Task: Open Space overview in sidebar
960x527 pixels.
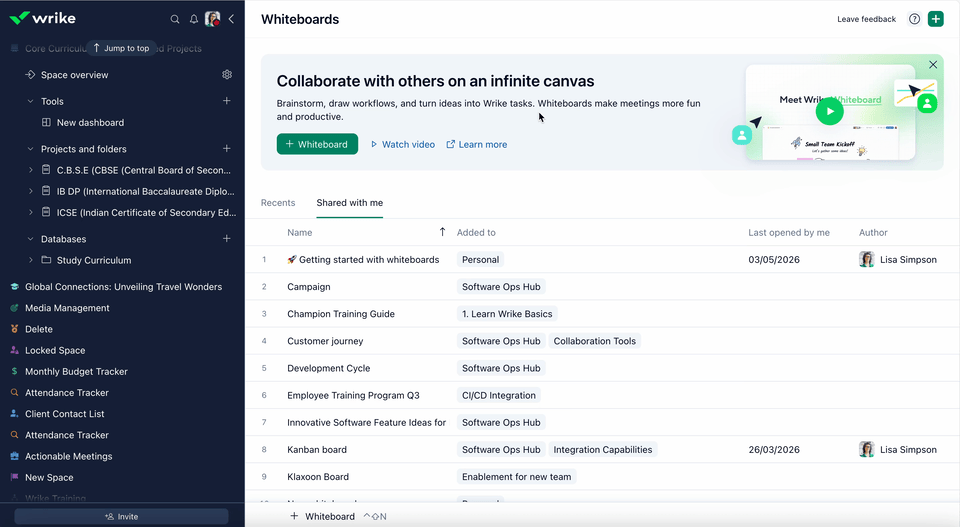Action: [x=75, y=75]
